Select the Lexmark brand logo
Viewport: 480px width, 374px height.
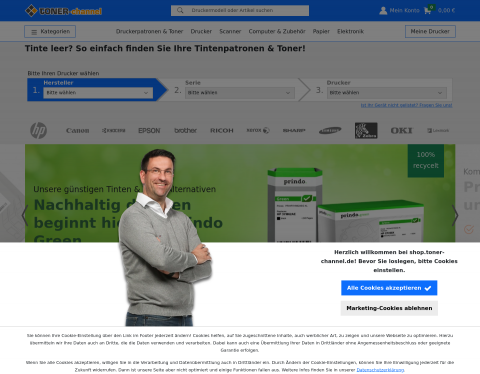click(x=438, y=130)
